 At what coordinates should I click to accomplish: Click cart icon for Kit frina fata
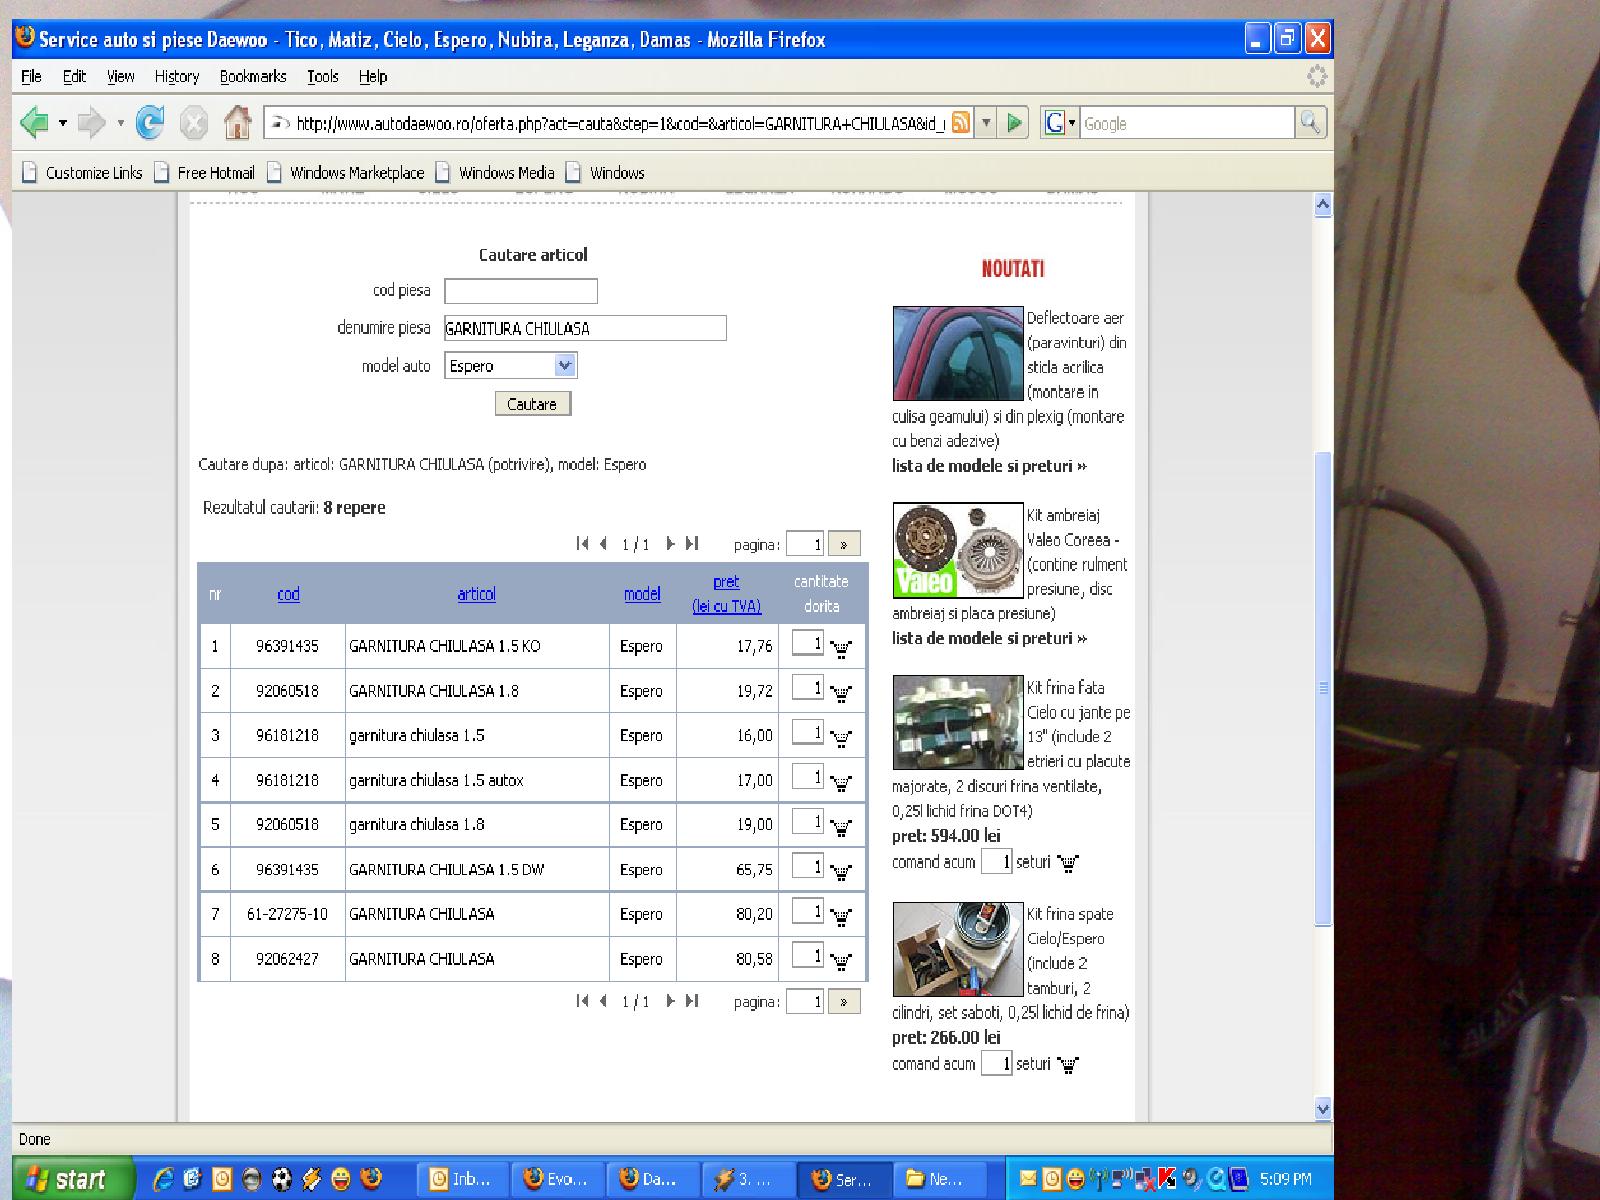pyautogui.click(x=1068, y=862)
